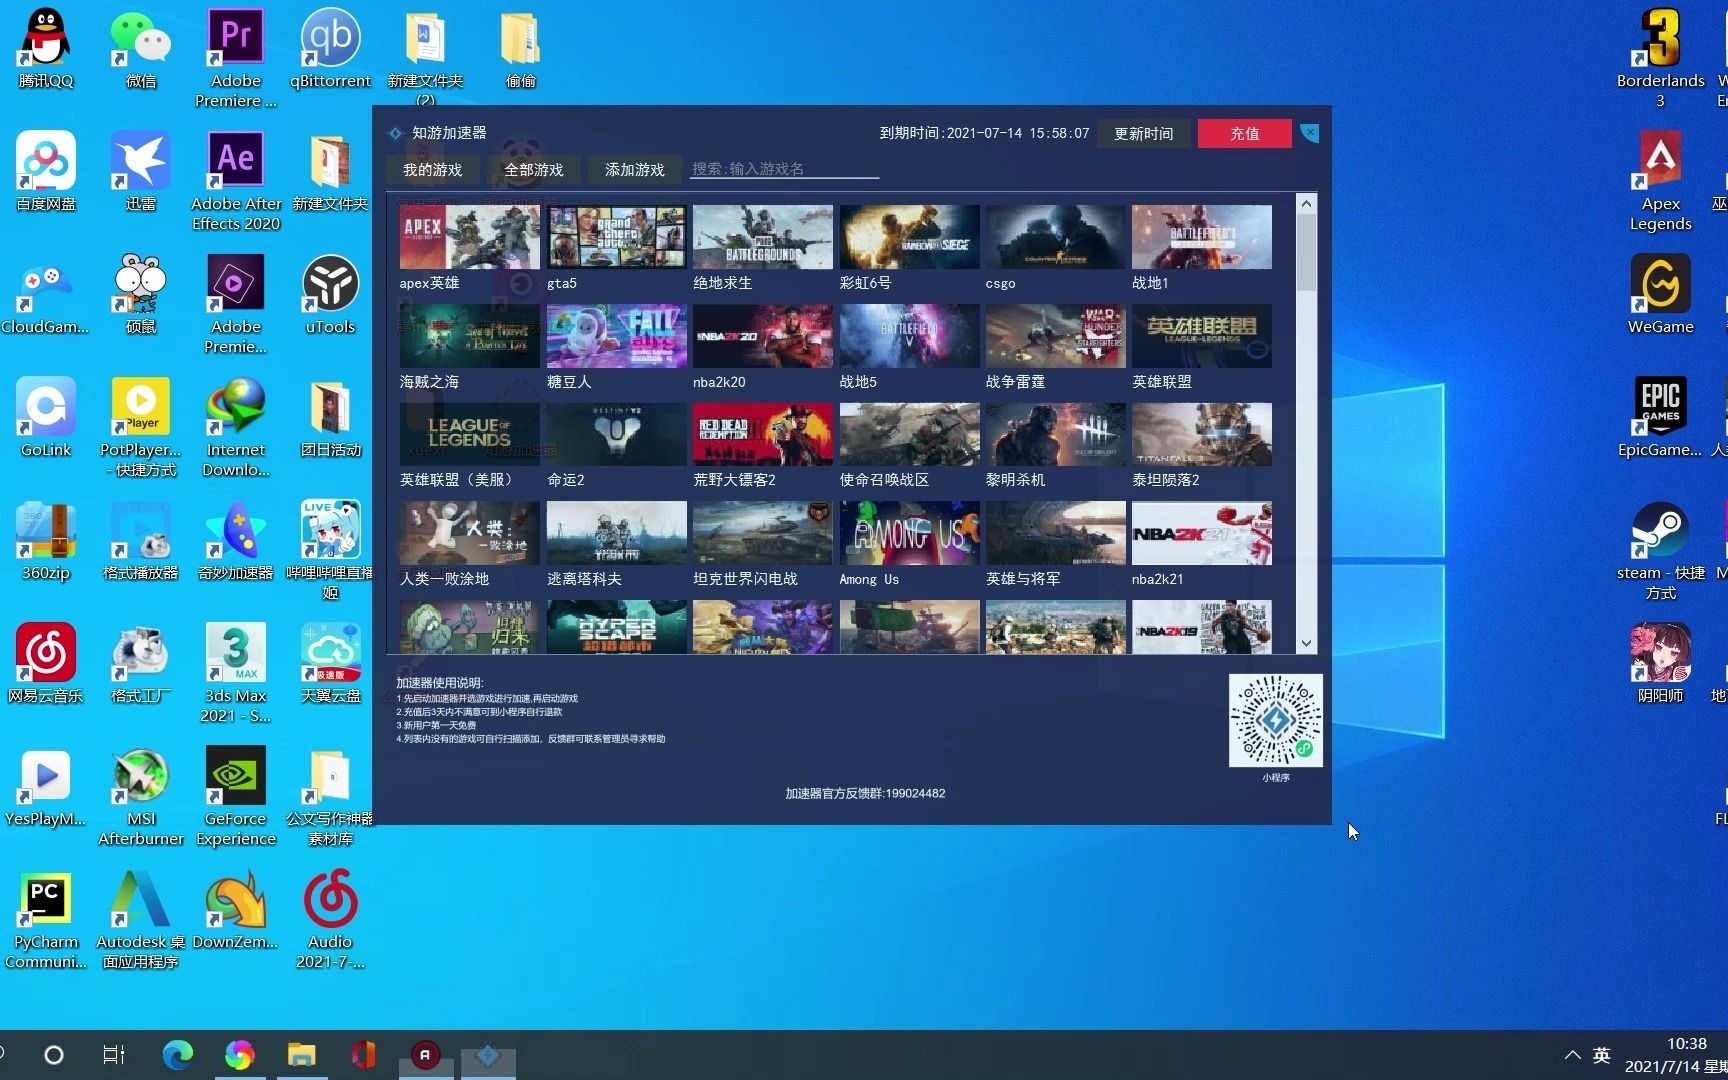Screen dimensions: 1728x1080
Task: Select the gta5 game thumbnail
Action: (616, 237)
